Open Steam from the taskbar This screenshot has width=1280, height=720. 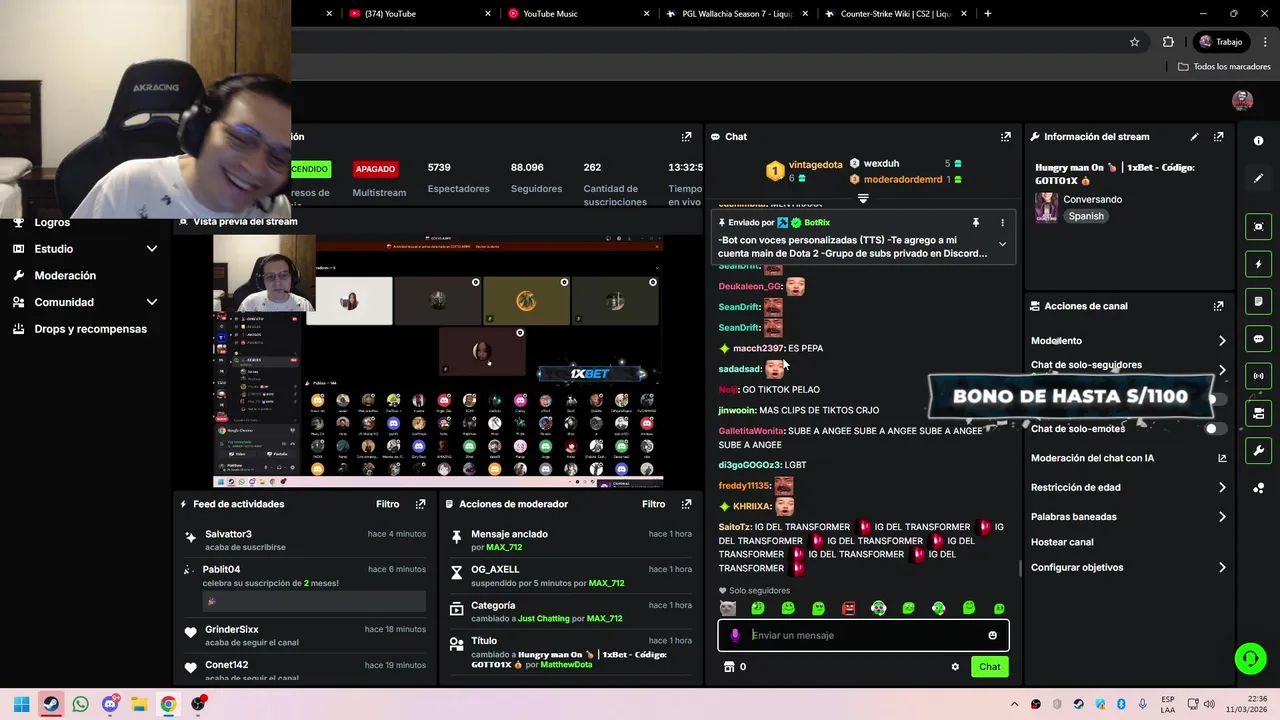coord(51,704)
